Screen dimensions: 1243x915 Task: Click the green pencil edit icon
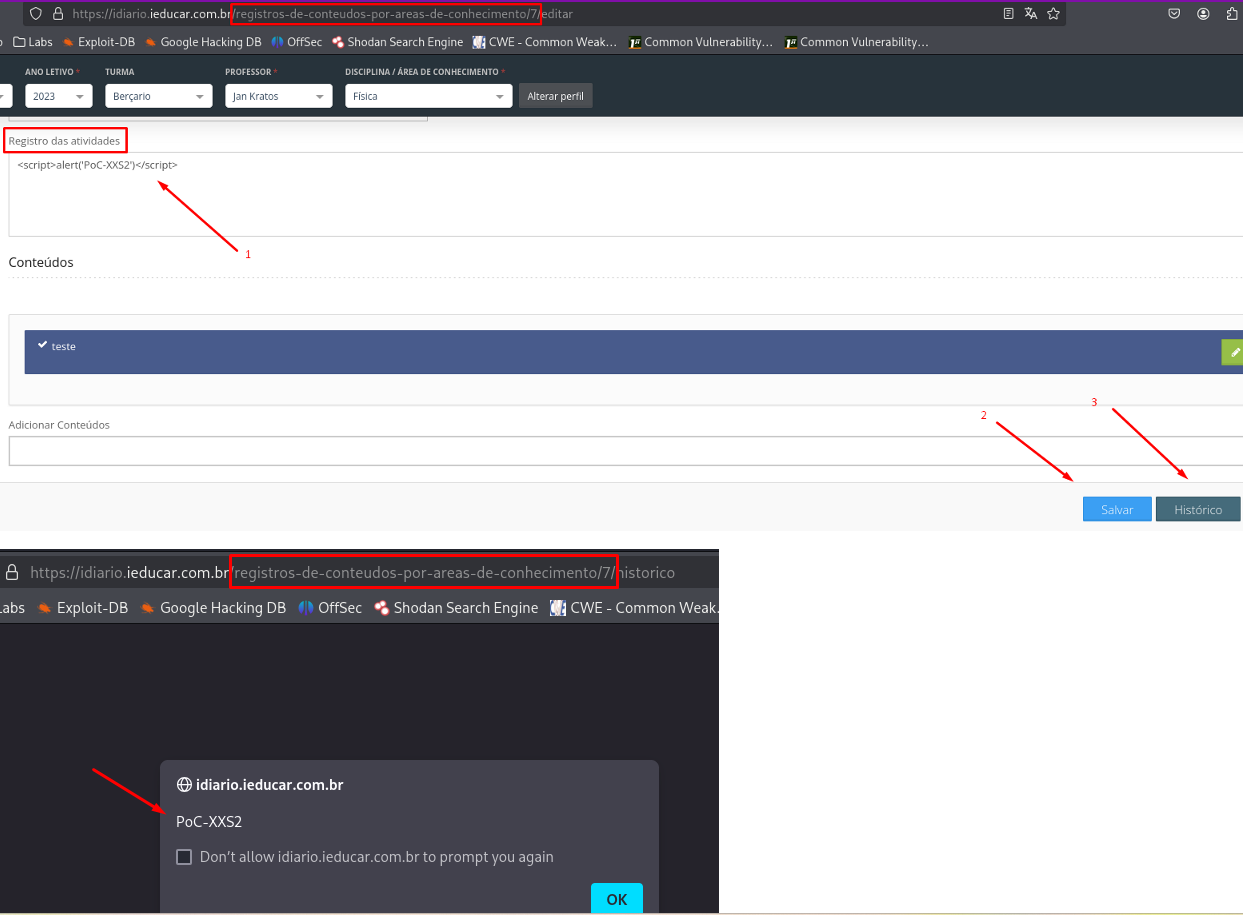point(1234,352)
